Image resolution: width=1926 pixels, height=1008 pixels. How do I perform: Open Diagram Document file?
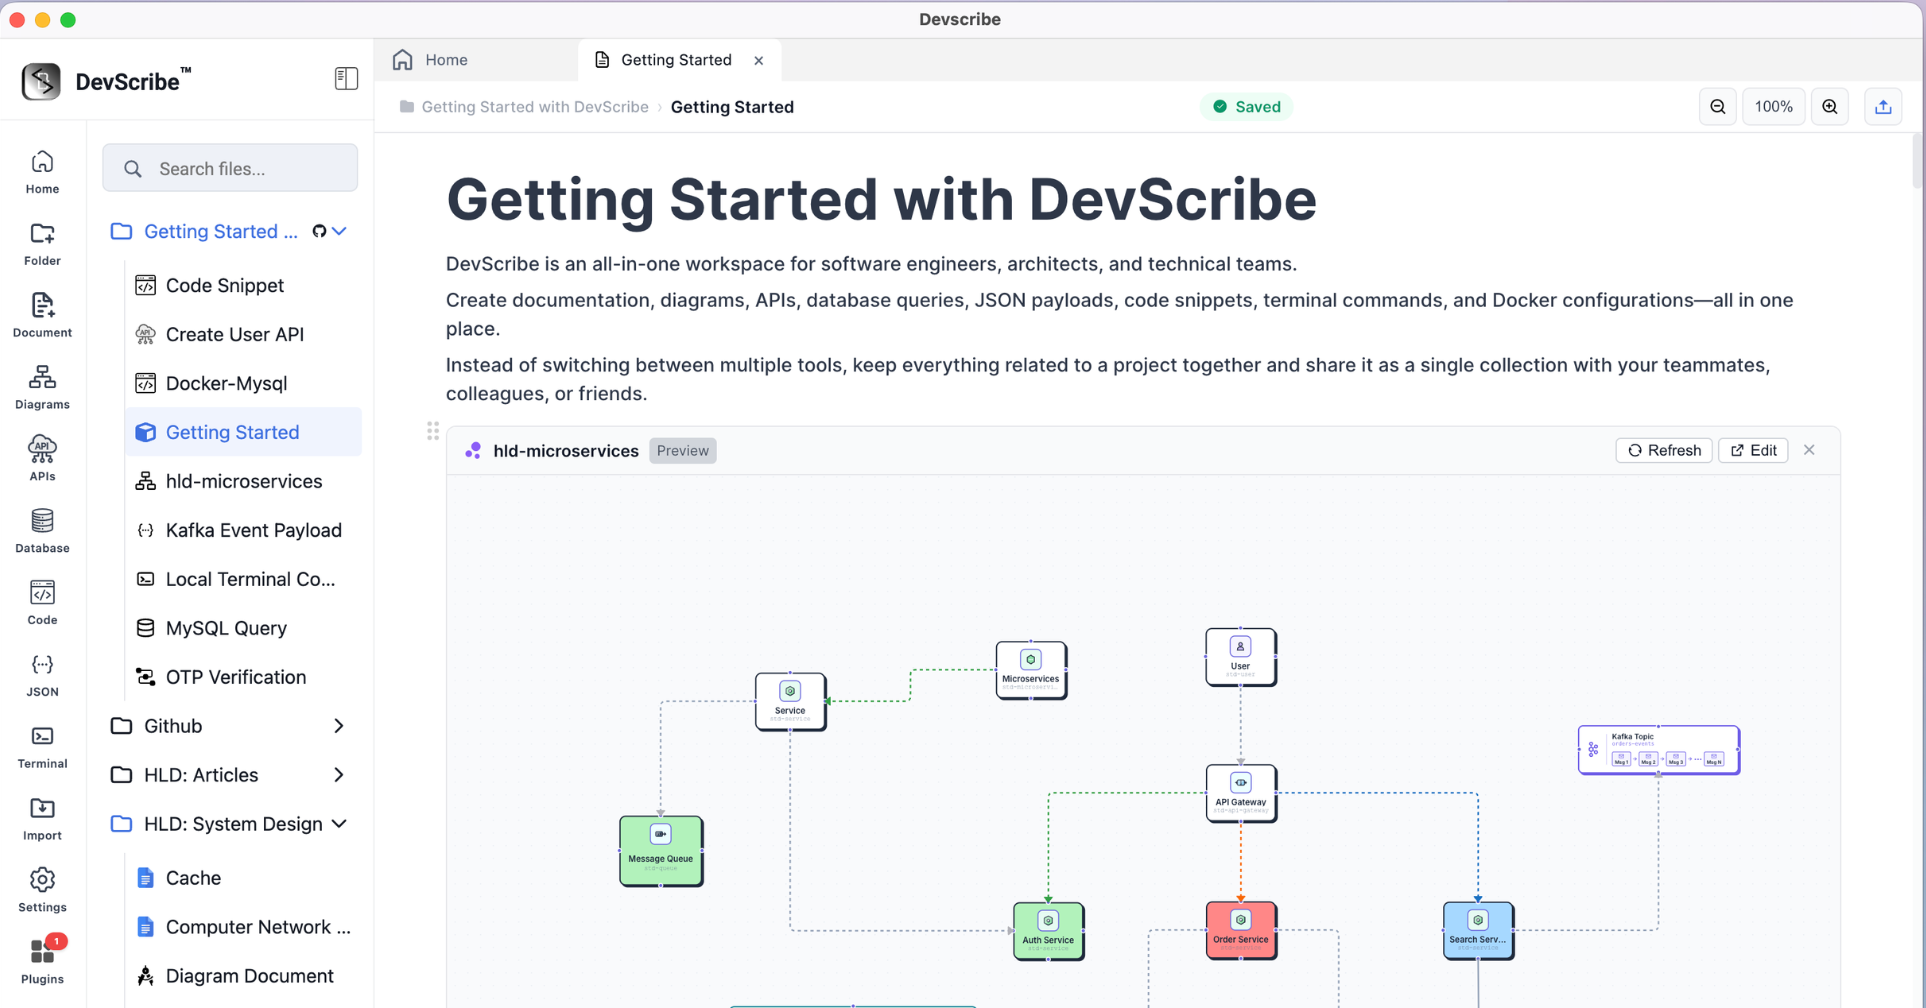click(x=244, y=976)
